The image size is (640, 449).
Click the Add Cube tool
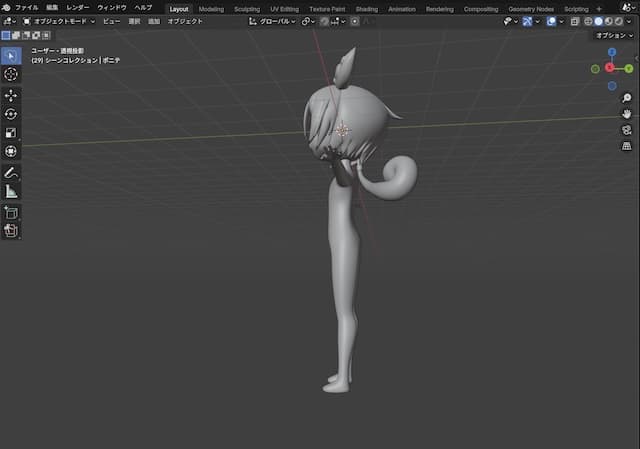(11, 213)
